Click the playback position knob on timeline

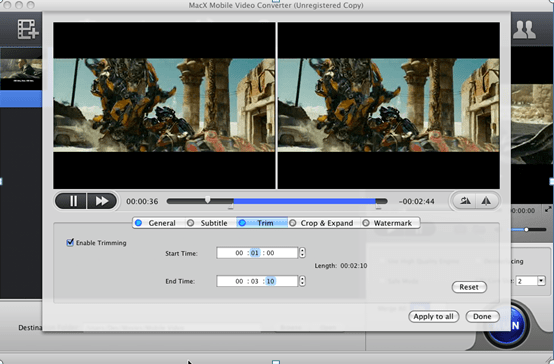point(208,200)
